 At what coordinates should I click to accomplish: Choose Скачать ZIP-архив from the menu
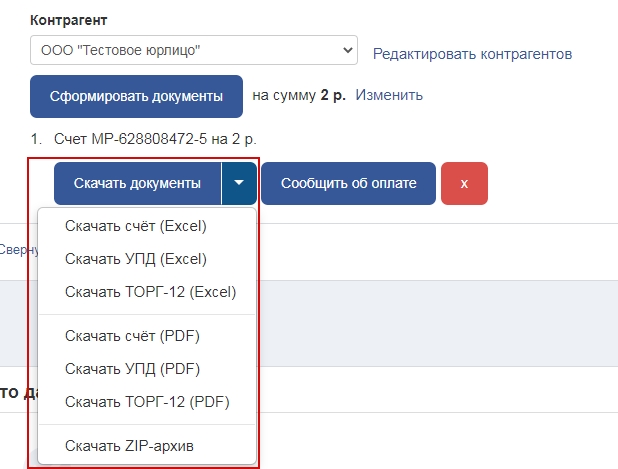click(147, 446)
